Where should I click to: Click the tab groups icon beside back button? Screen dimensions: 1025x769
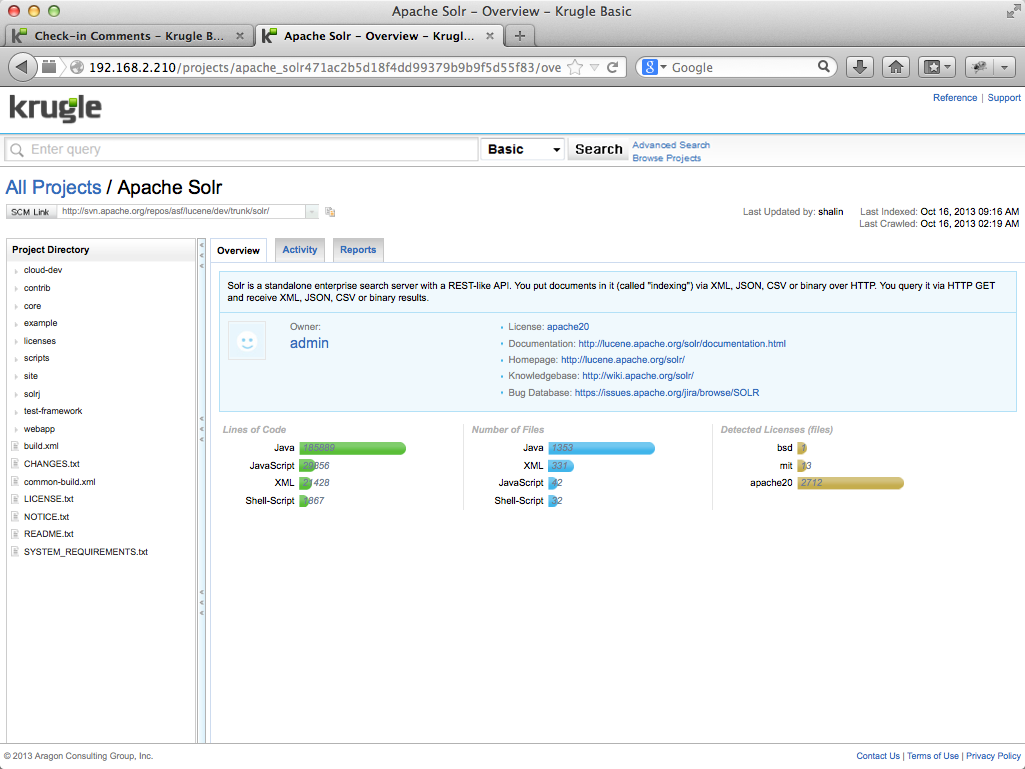point(49,67)
